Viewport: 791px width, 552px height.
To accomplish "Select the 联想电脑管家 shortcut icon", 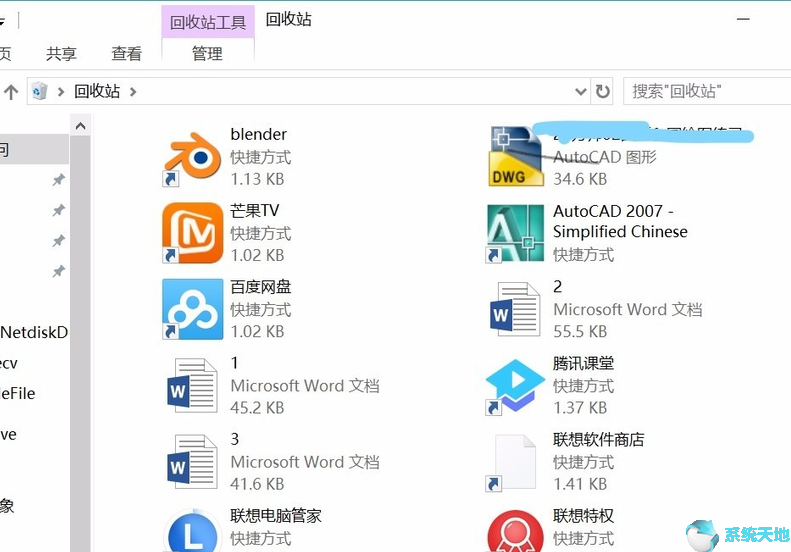I will point(192,531).
